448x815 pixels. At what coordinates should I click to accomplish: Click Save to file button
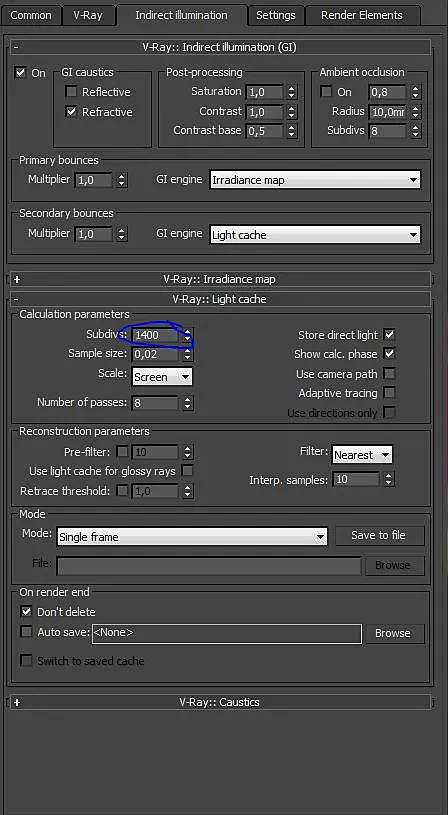(379, 535)
